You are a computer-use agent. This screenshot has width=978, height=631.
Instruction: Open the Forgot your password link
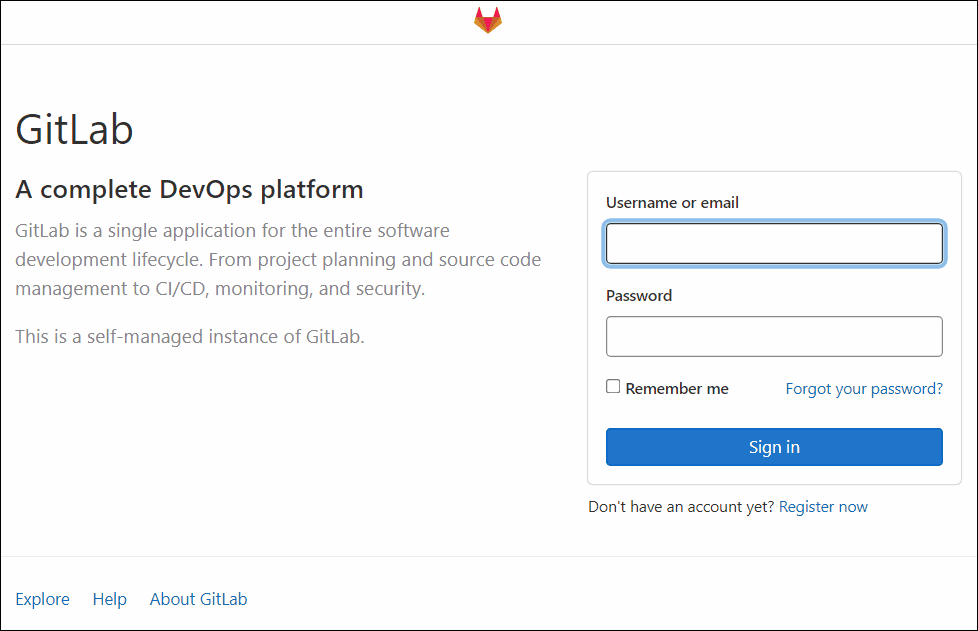[864, 389]
